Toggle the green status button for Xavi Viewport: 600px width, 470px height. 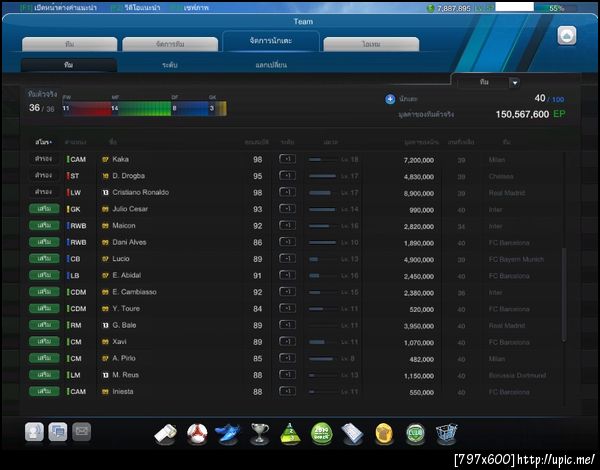pos(44,342)
